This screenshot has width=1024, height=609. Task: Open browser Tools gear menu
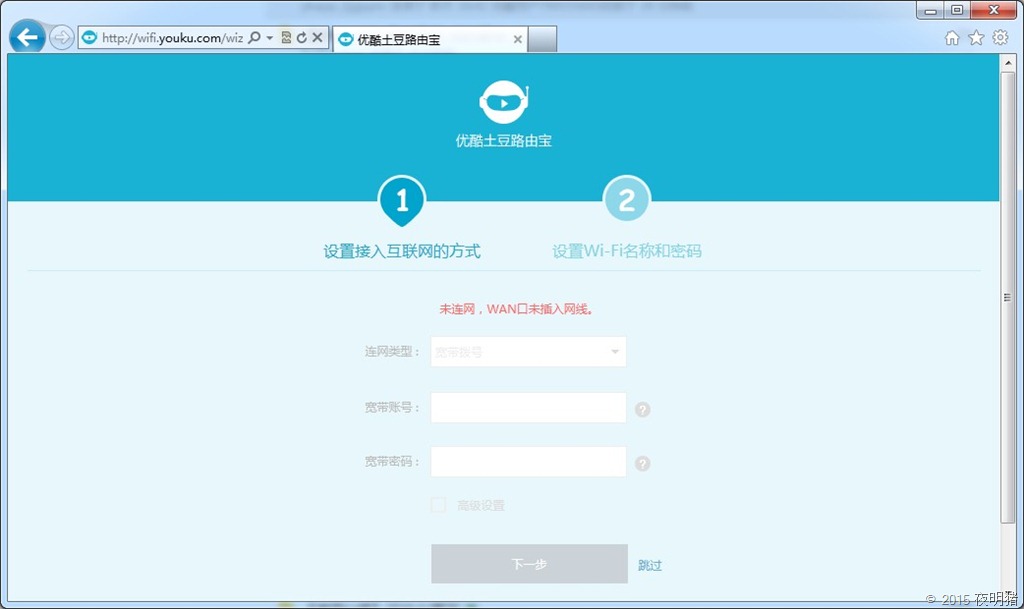[1000, 38]
